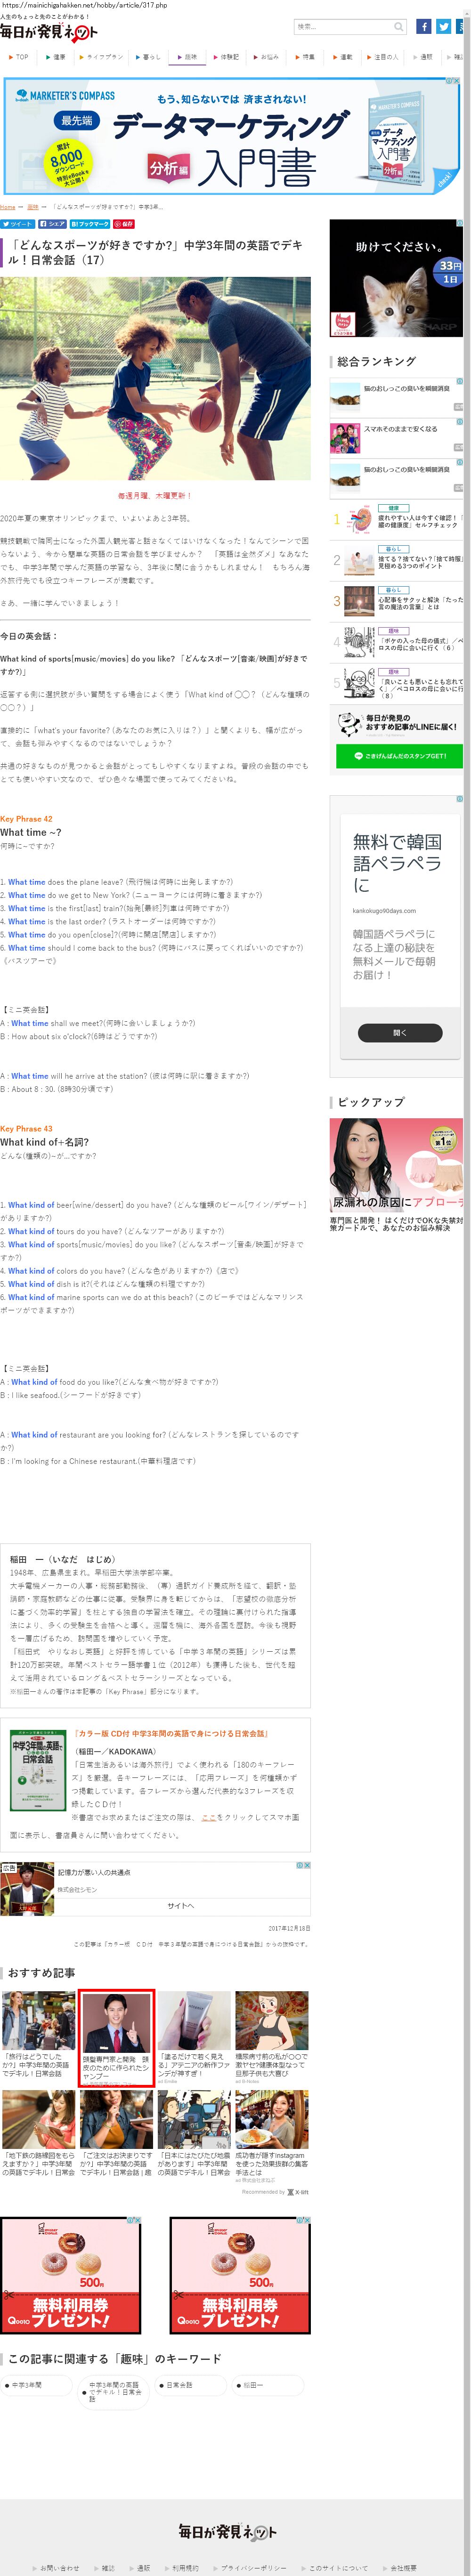
Task: Open the 体験記 nav category
Action: tap(227, 57)
